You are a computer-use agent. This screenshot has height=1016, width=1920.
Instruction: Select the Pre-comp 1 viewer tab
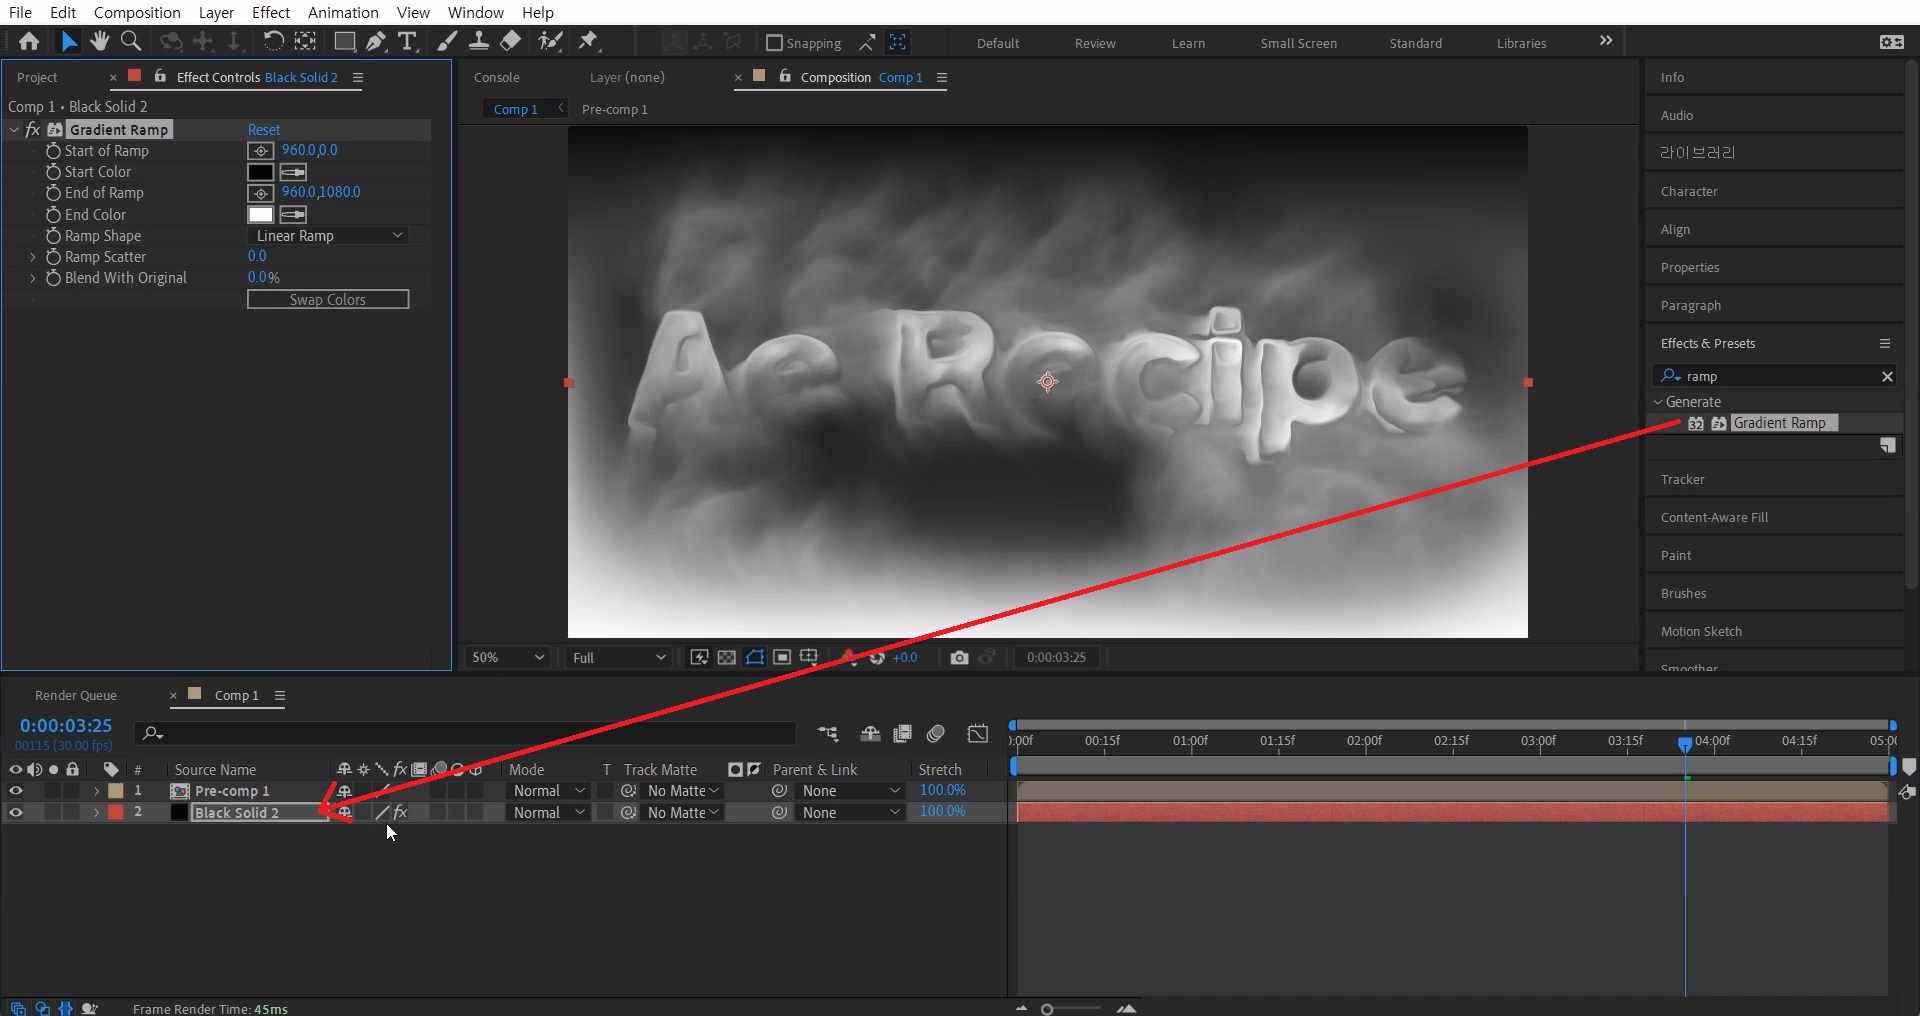coord(614,109)
